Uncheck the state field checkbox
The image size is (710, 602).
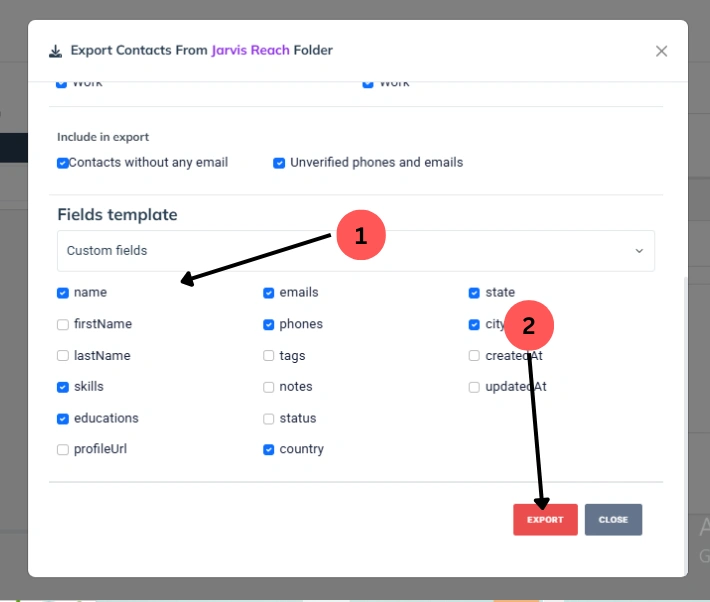click(x=475, y=293)
